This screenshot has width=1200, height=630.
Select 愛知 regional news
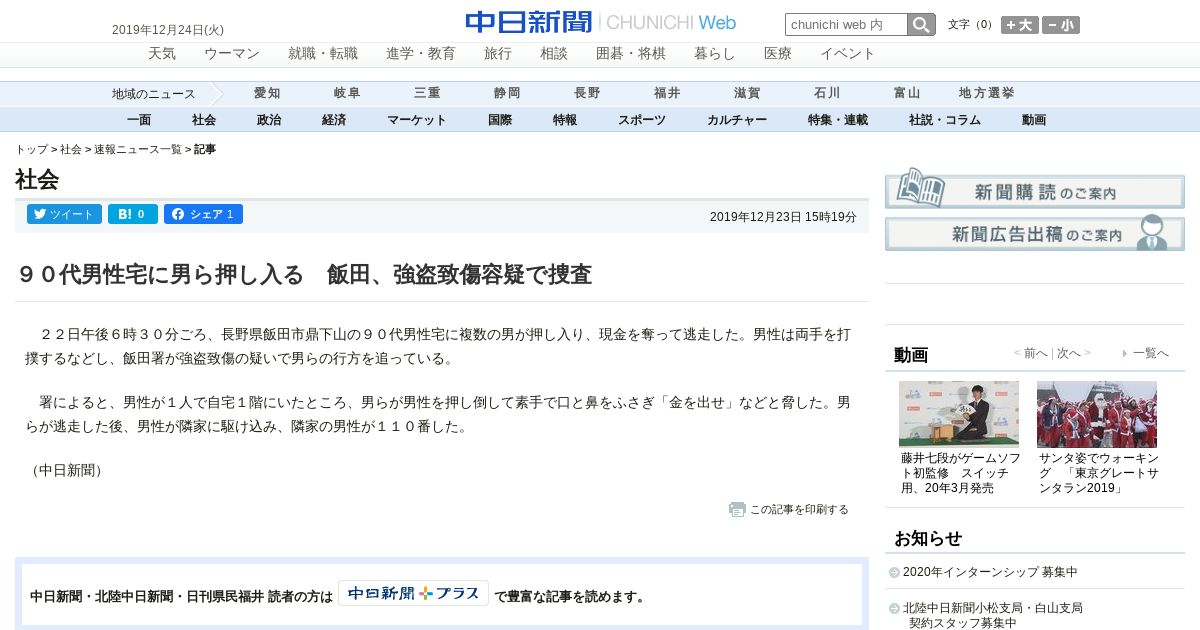267,93
